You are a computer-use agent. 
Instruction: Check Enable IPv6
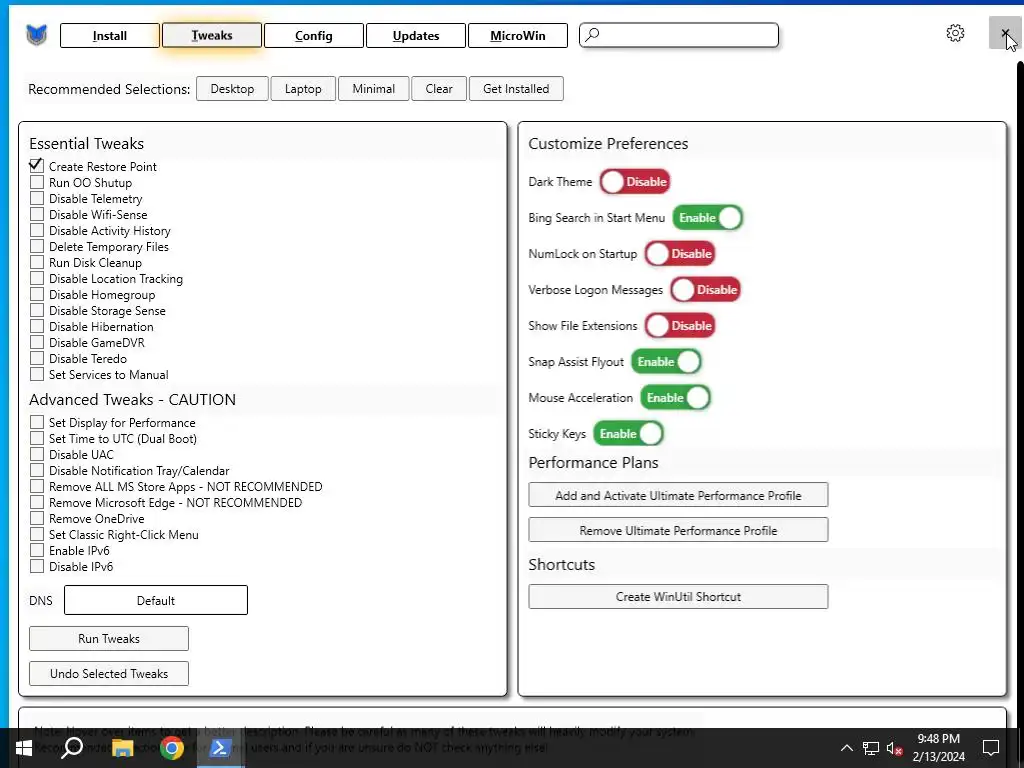click(37, 550)
